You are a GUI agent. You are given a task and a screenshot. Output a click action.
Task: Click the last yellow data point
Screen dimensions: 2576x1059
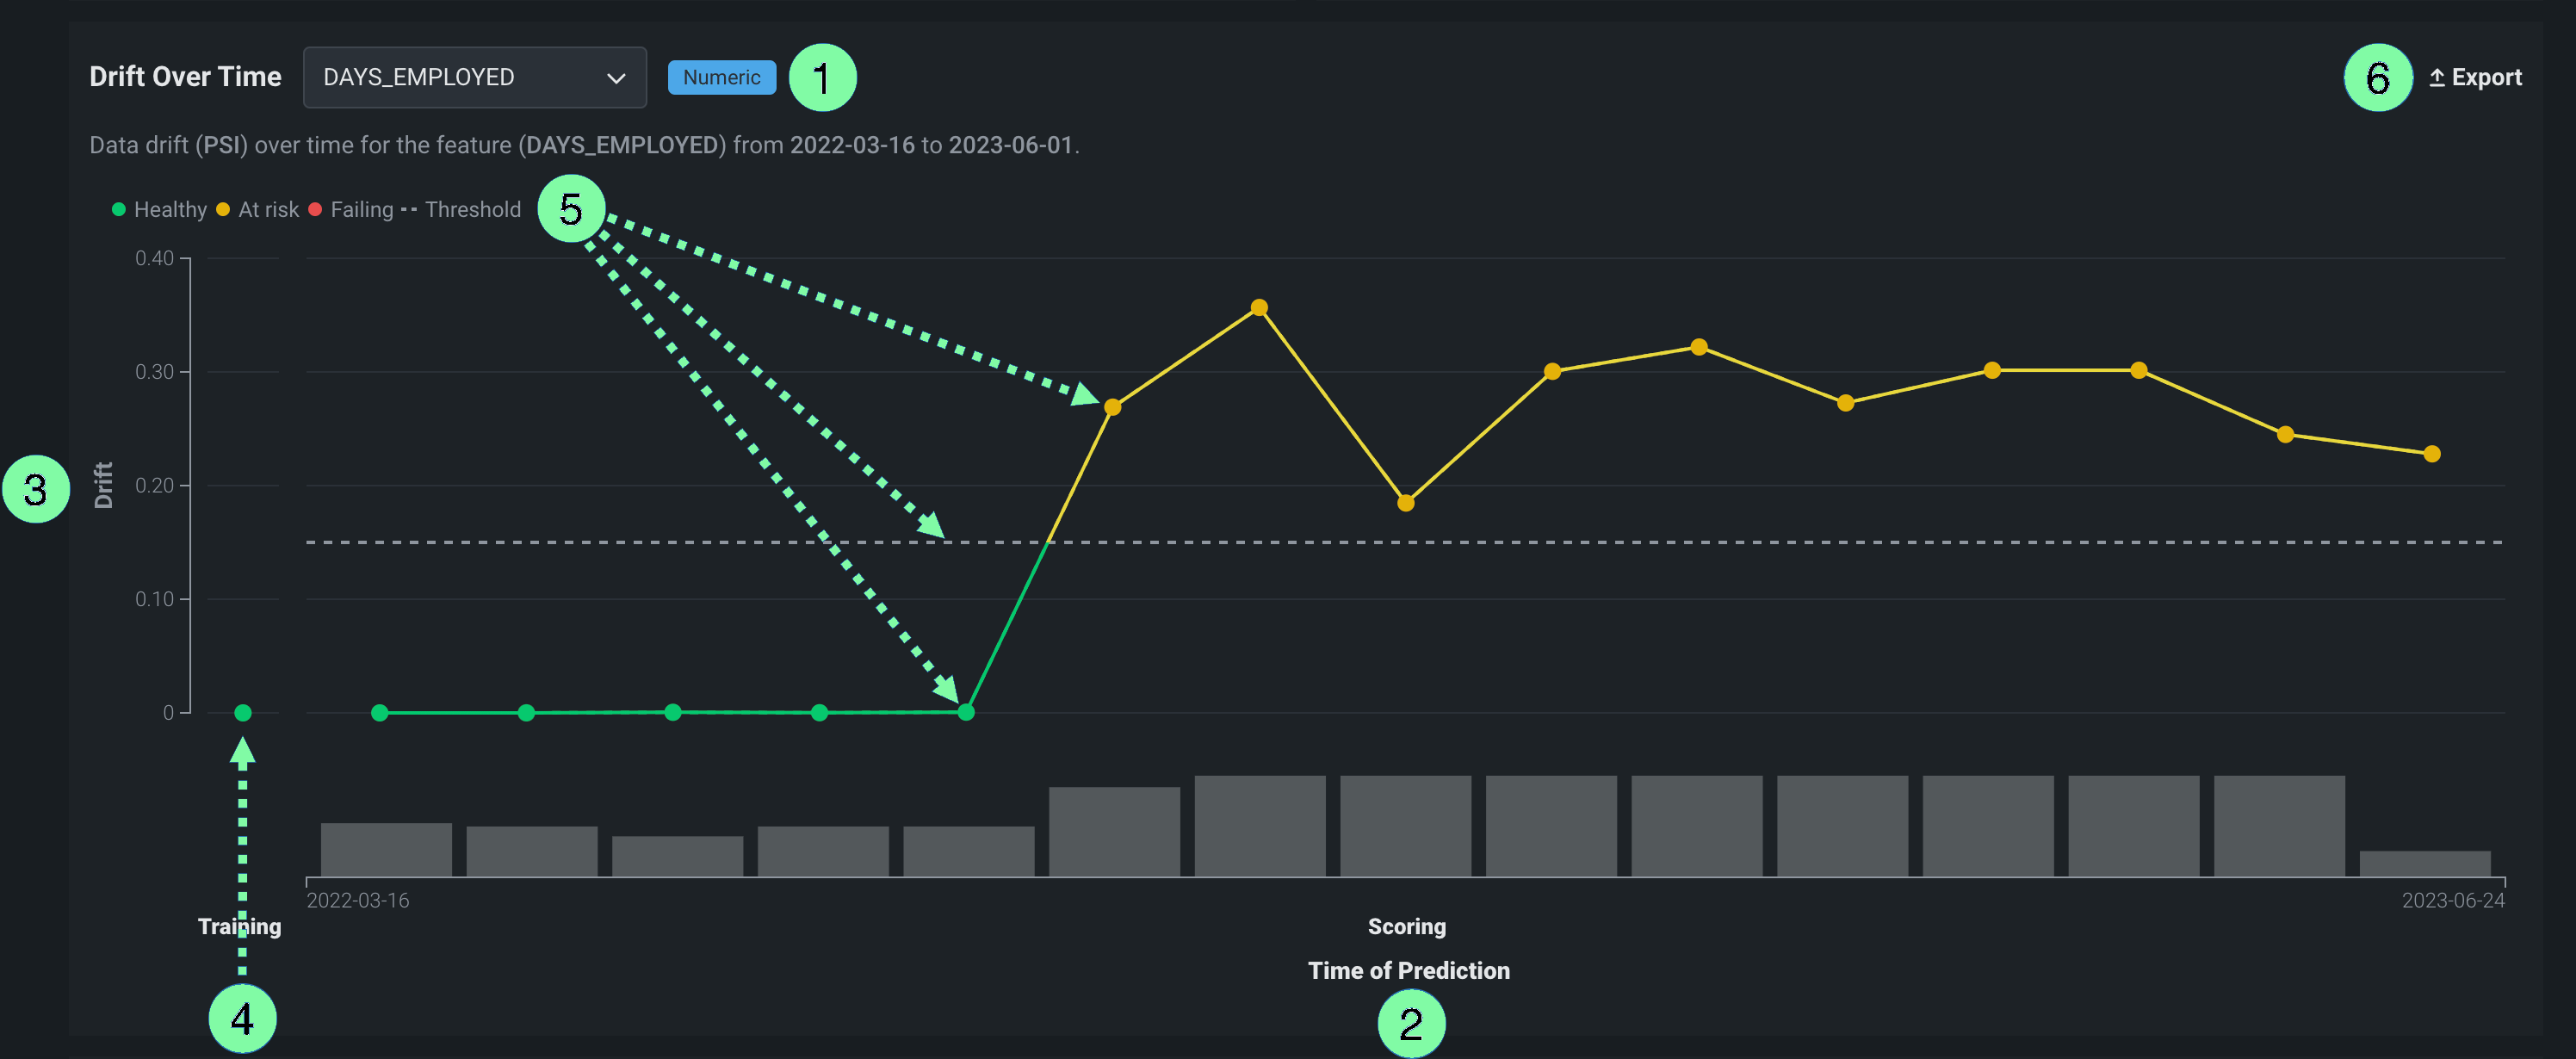tap(2431, 454)
